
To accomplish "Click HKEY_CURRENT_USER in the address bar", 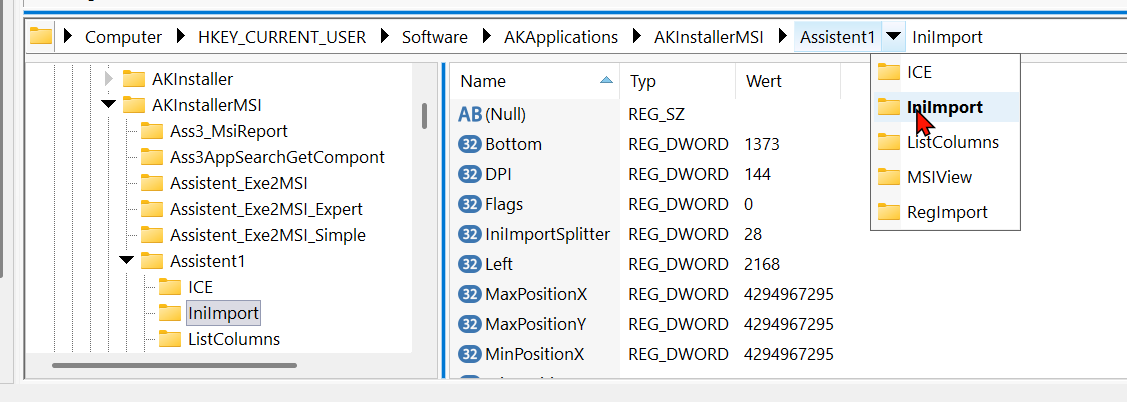I will [281, 37].
